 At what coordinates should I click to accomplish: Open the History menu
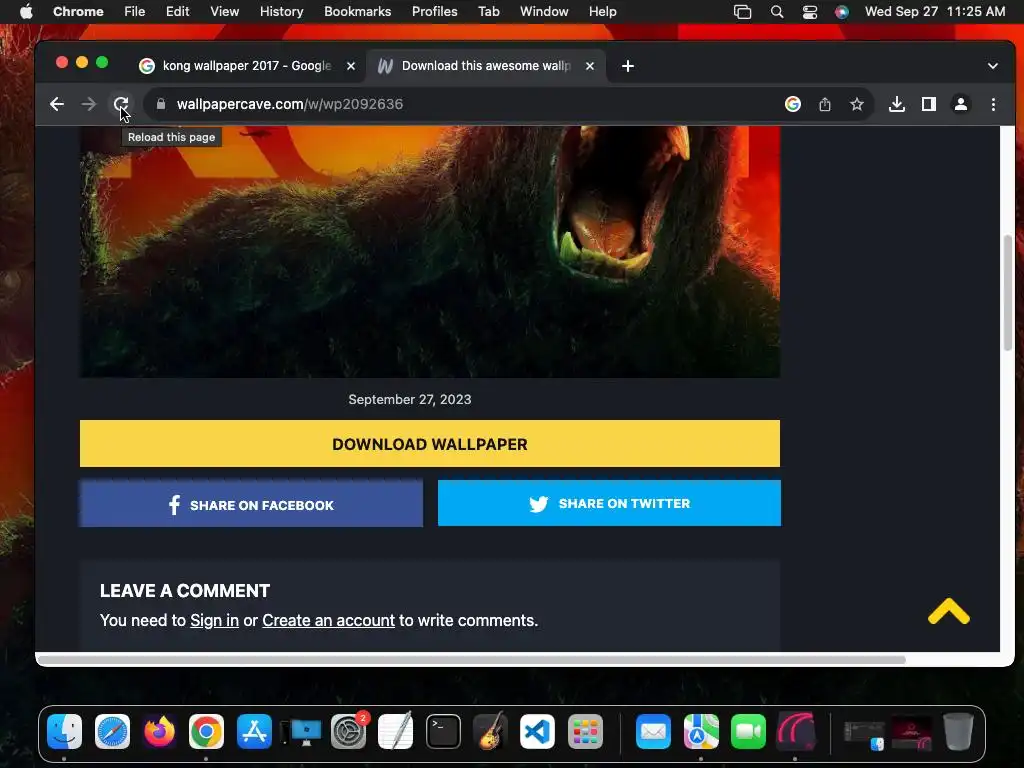coord(281,11)
